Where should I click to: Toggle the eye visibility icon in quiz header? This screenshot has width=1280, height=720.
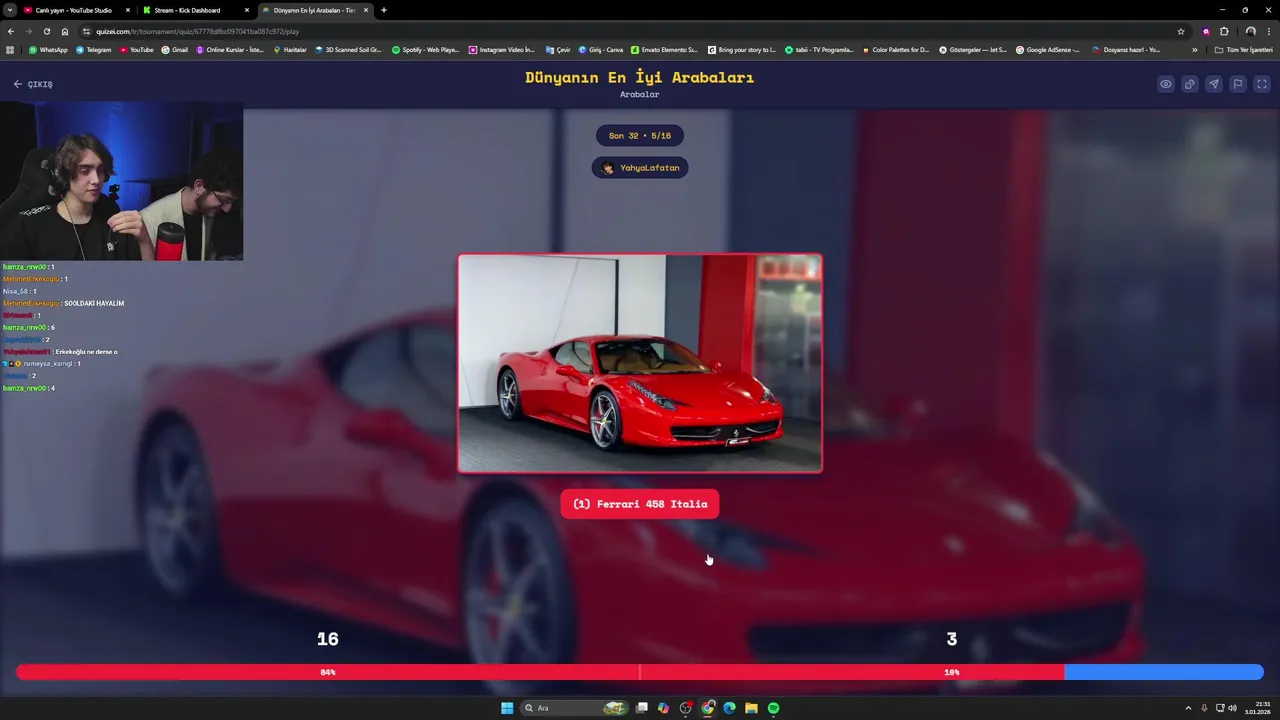click(1166, 84)
